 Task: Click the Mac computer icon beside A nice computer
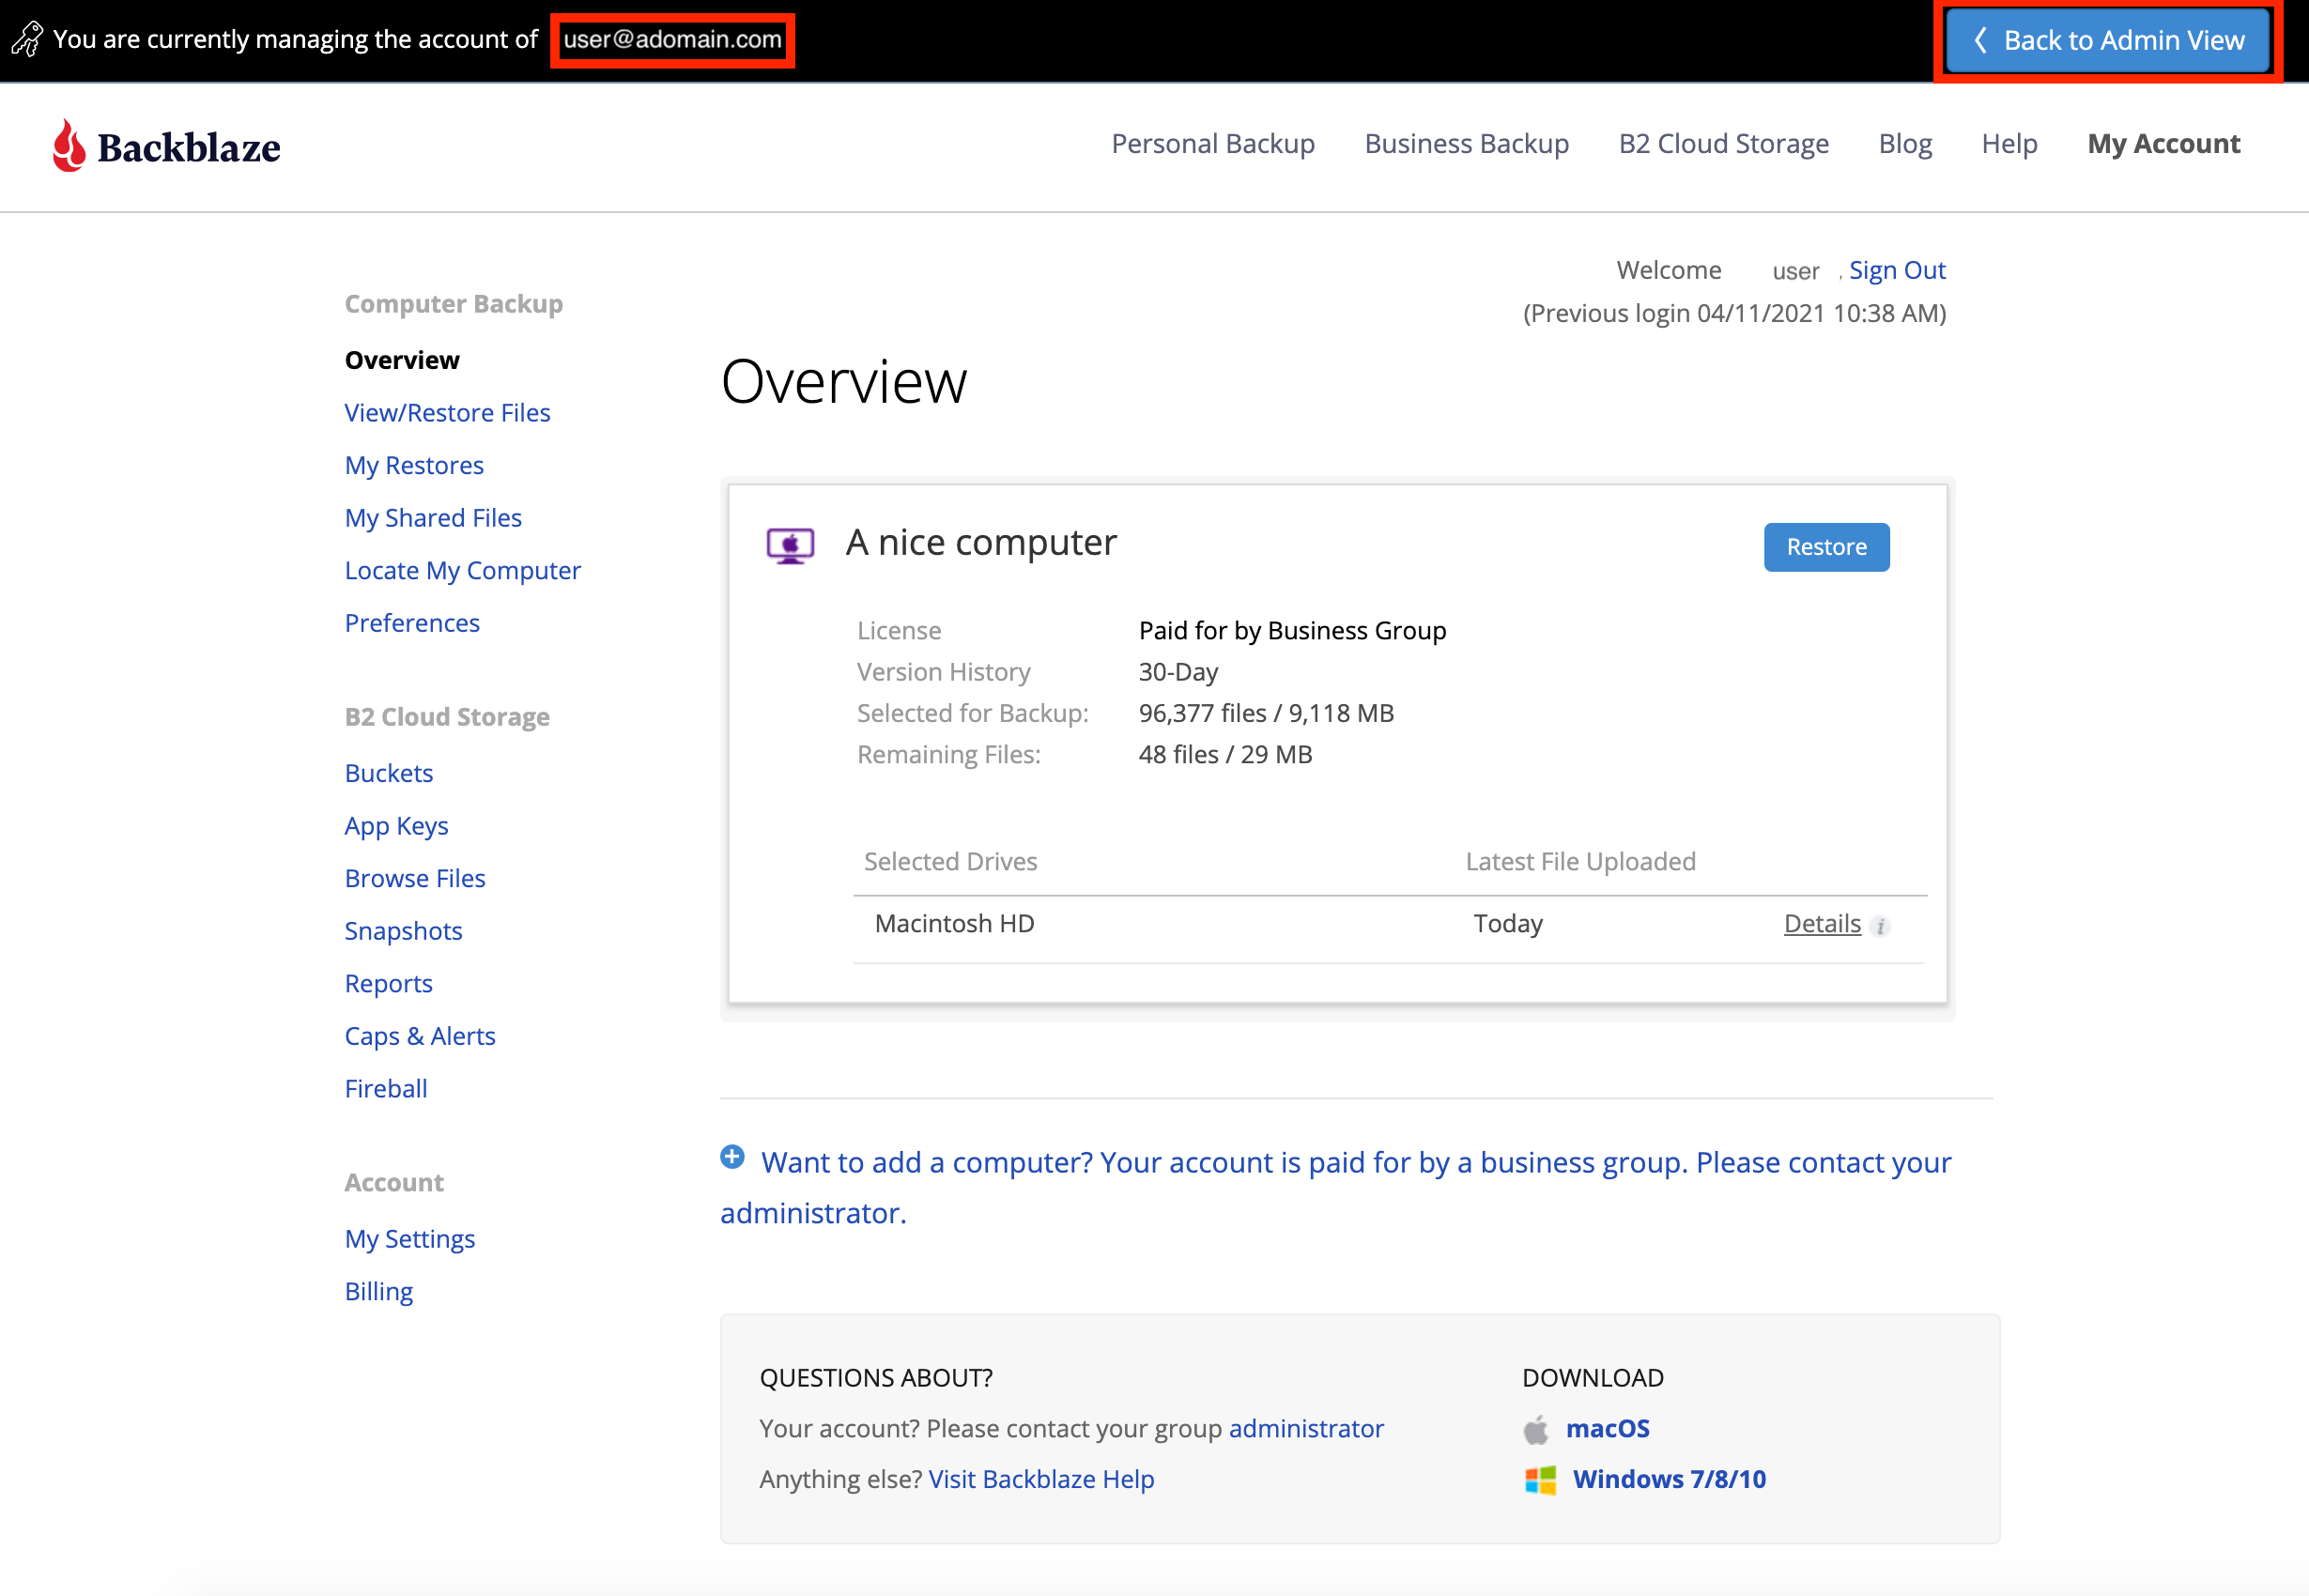coord(790,546)
